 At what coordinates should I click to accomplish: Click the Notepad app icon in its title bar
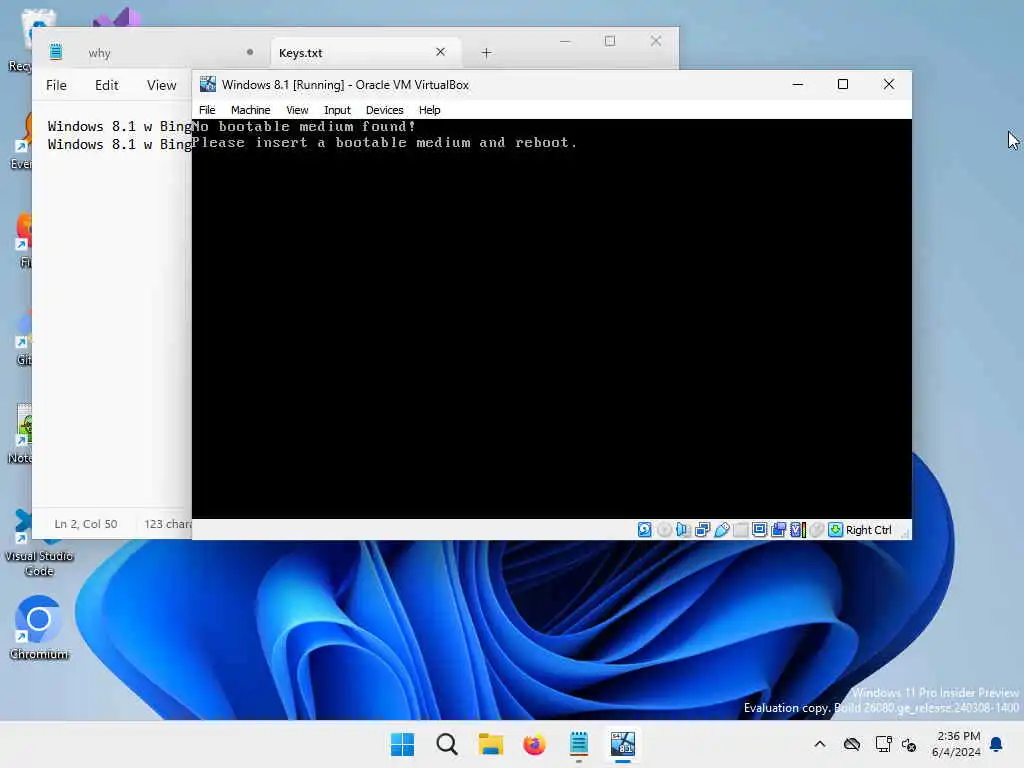click(56, 52)
